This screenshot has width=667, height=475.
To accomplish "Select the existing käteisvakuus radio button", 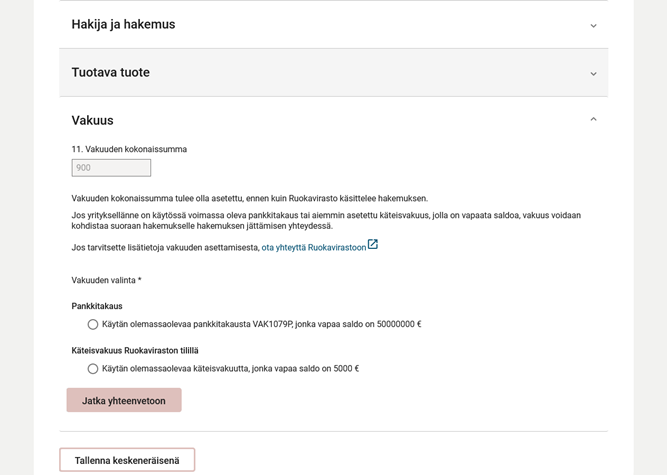I will [93, 369].
